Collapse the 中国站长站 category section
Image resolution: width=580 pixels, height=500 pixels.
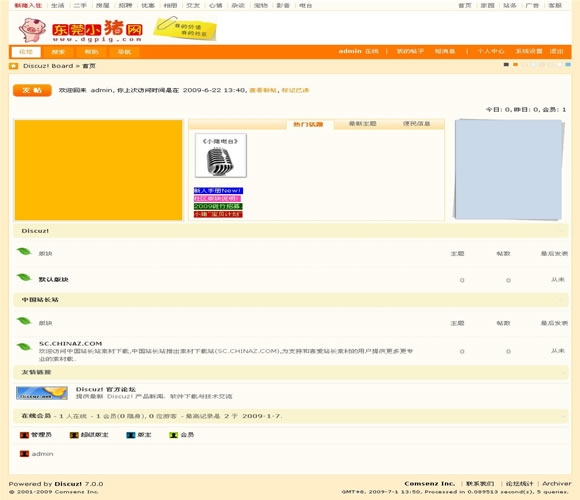(x=562, y=300)
